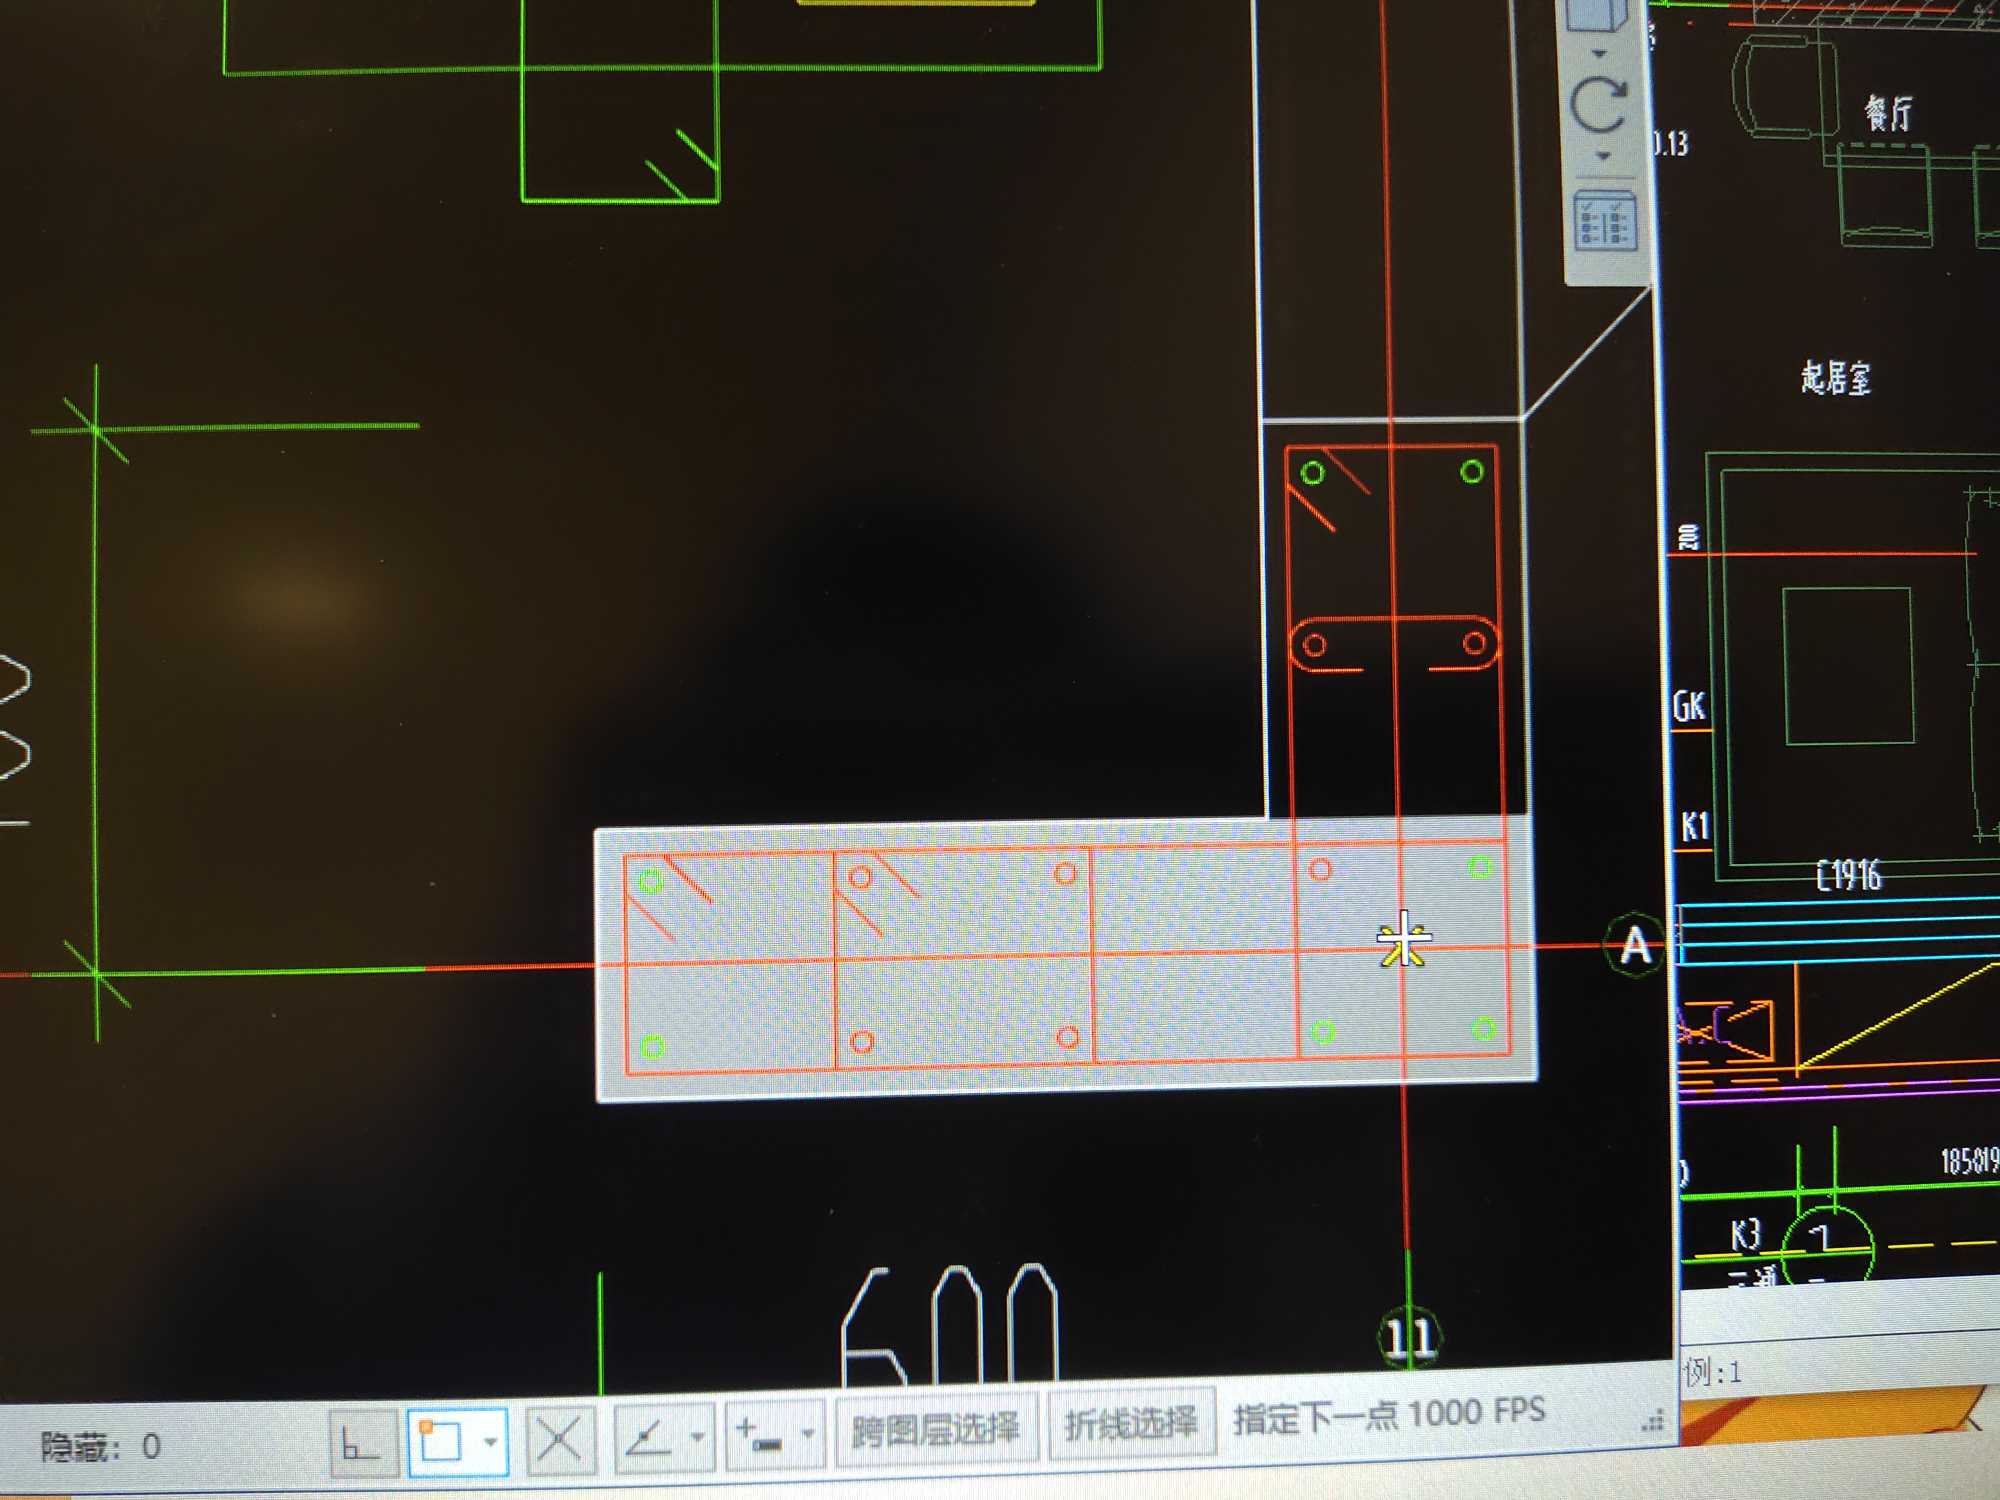Click the rotate view icon in floating toolbar
The width and height of the screenshot is (2000, 1500).
tap(1600, 103)
